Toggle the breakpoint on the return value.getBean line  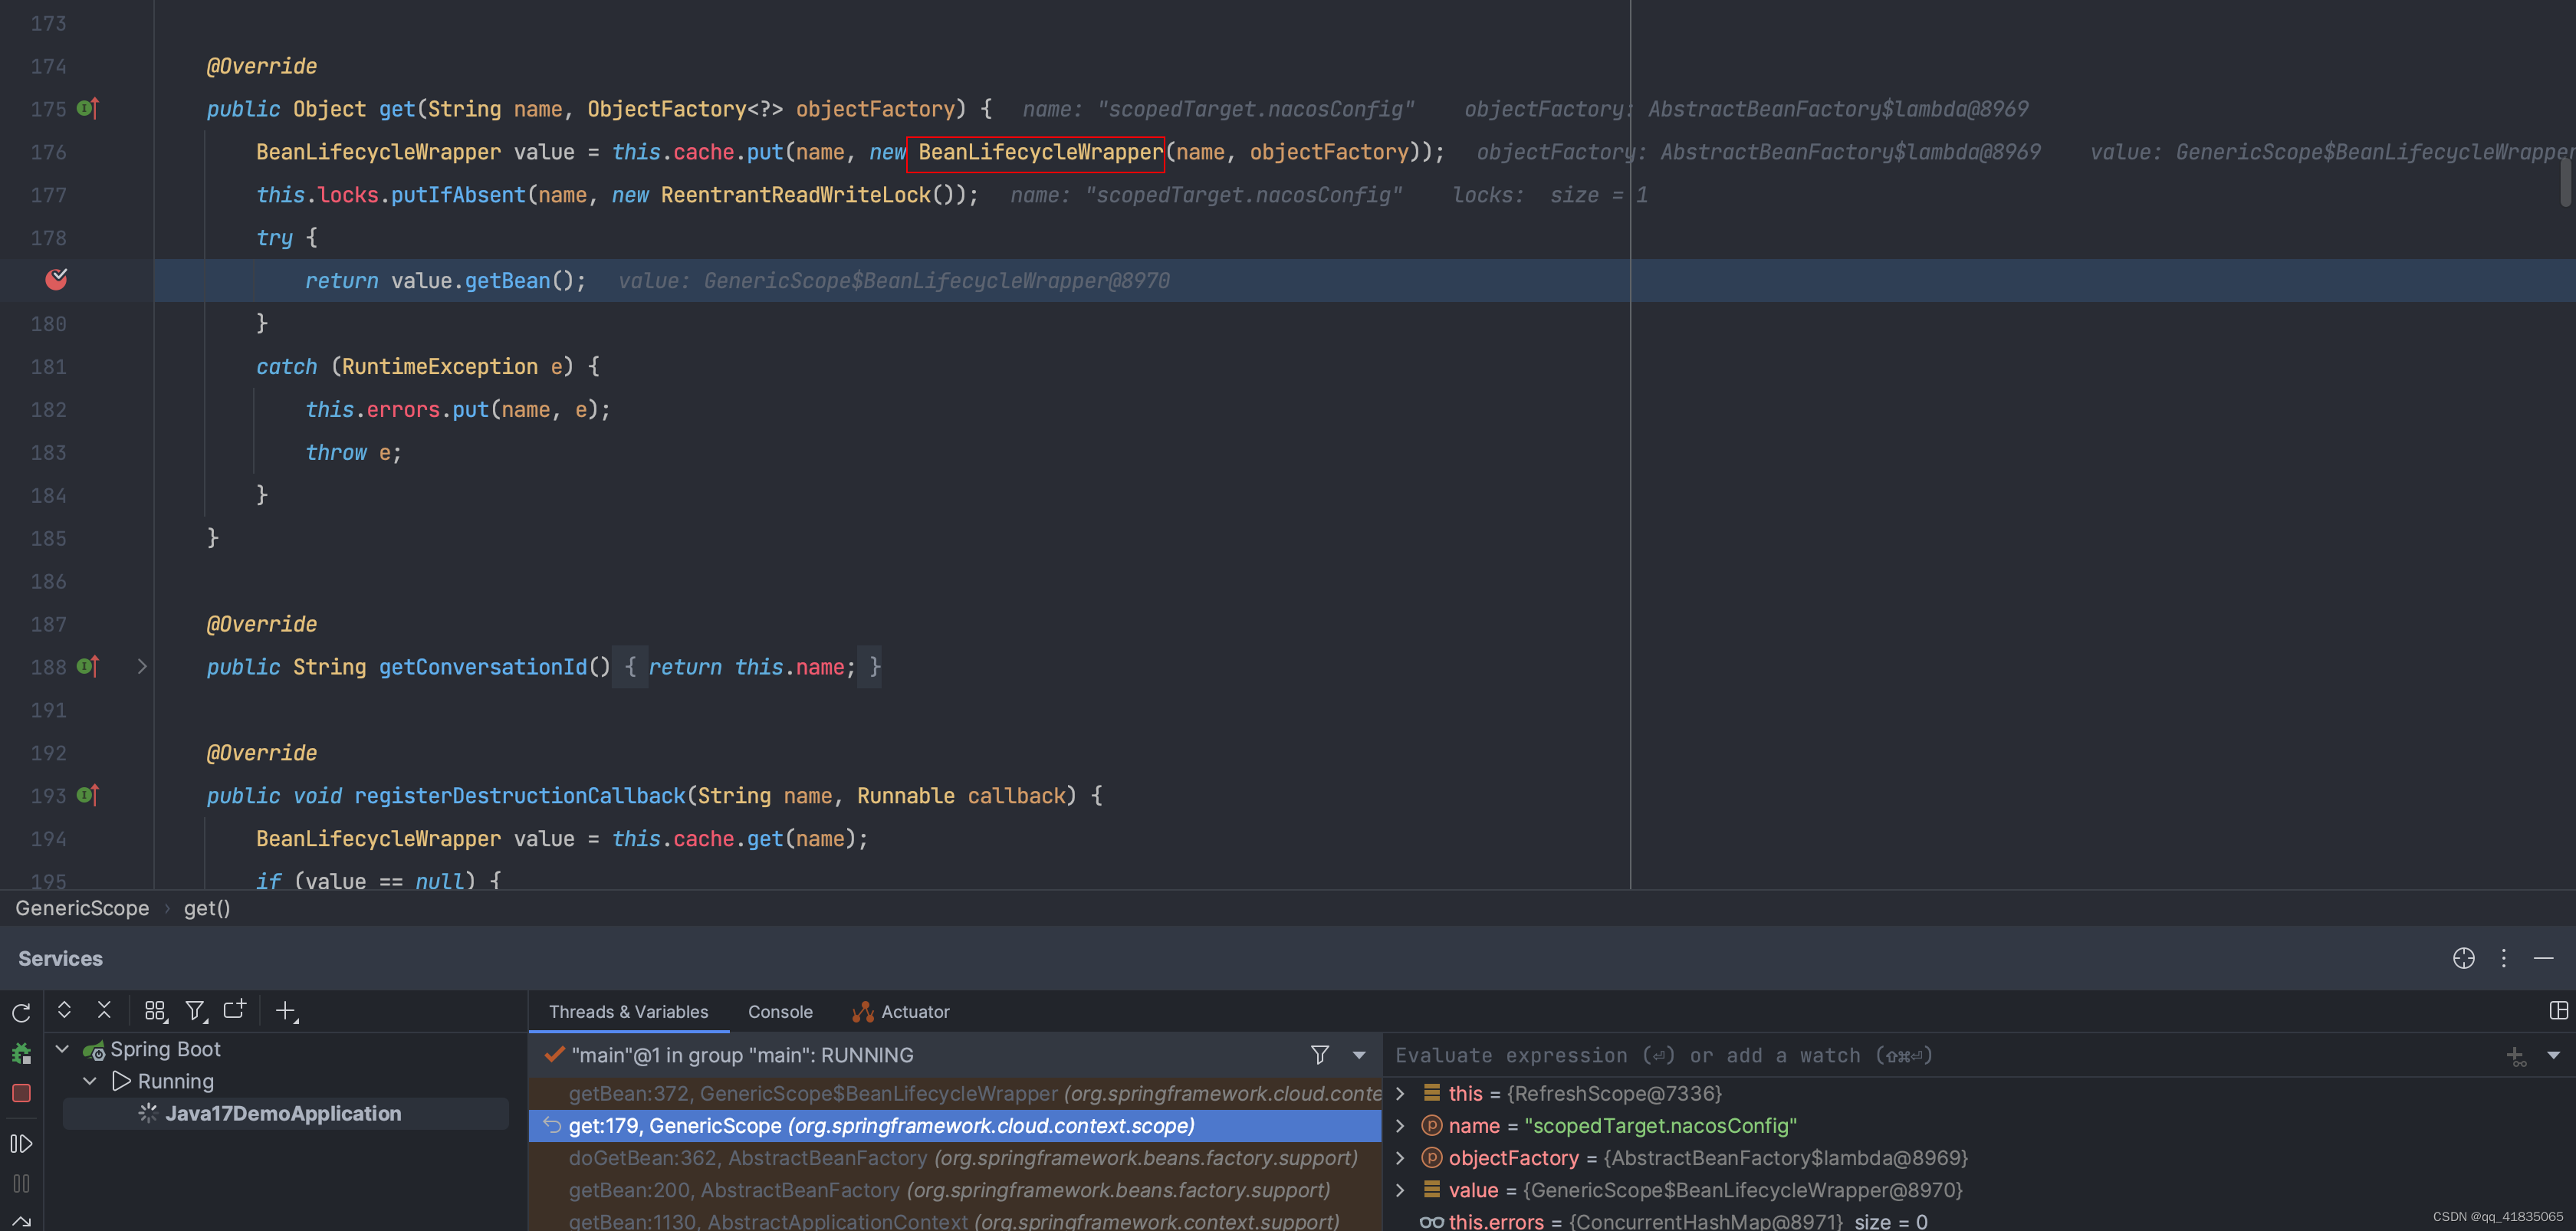click(x=56, y=280)
